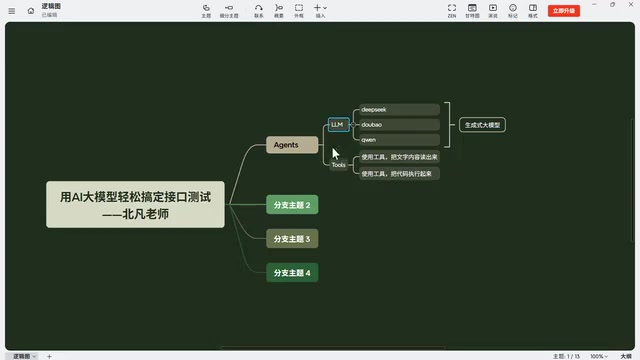Select the 分支主题 3 node

(292, 238)
